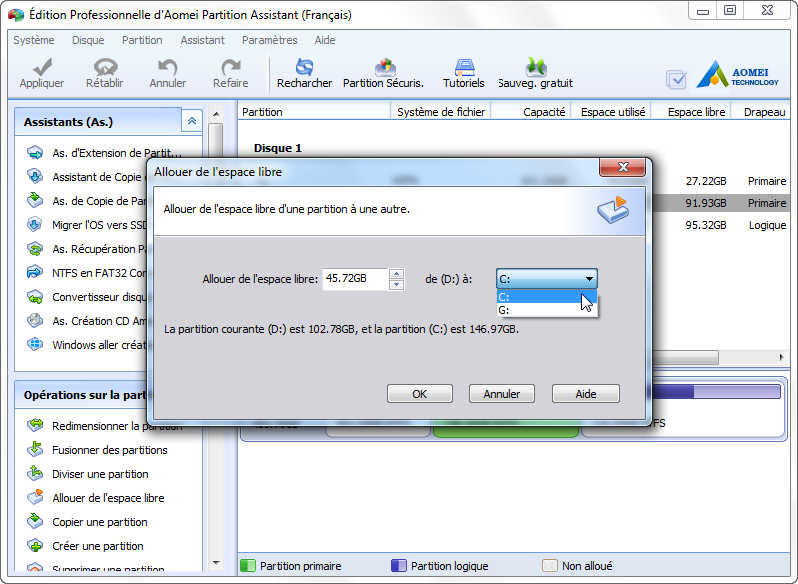Click the AOMEI Technology logo

(737, 74)
